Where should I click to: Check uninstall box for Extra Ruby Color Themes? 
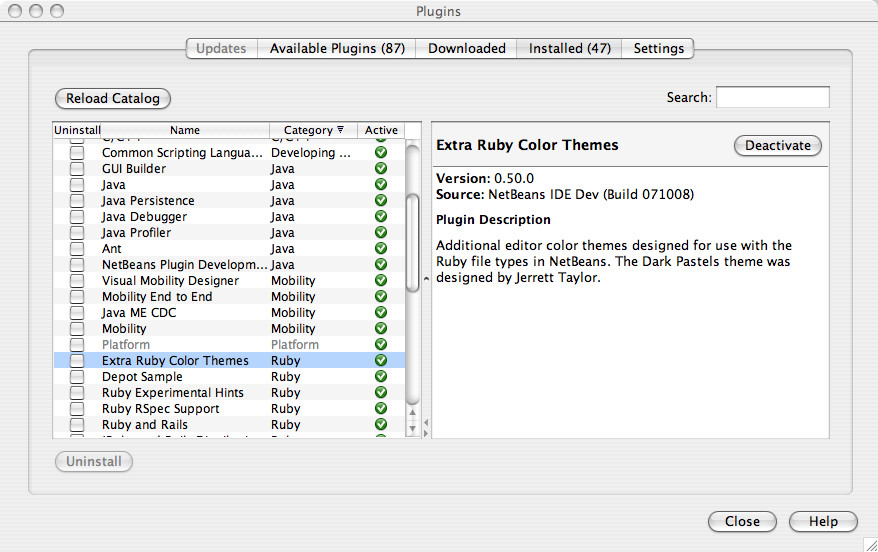click(x=77, y=361)
